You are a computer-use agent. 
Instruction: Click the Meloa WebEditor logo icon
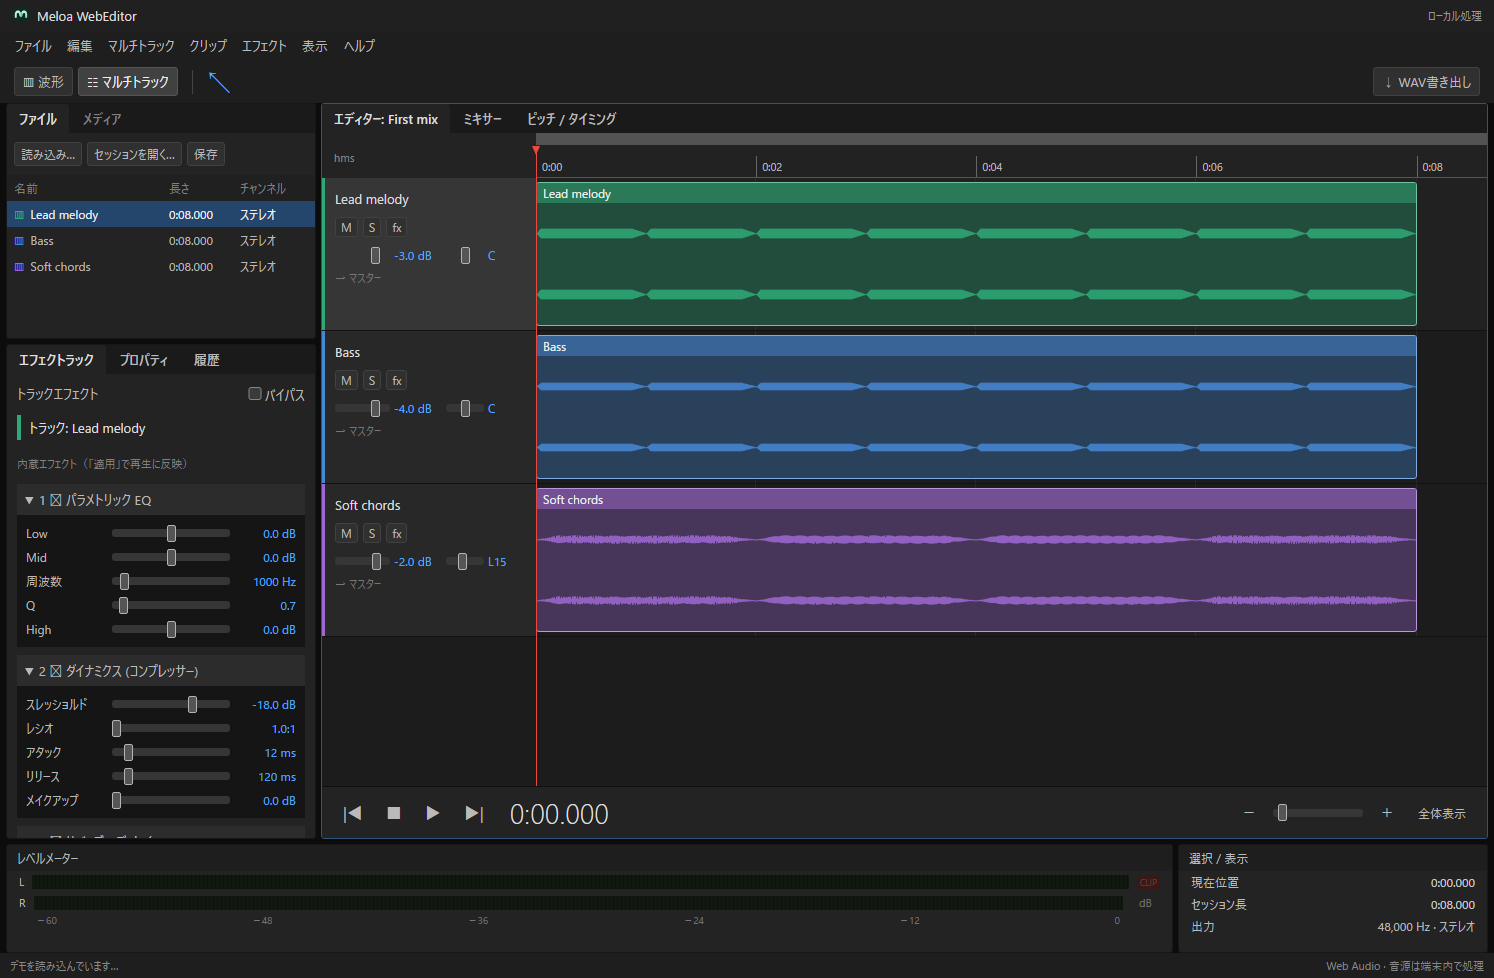click(21, 16)
